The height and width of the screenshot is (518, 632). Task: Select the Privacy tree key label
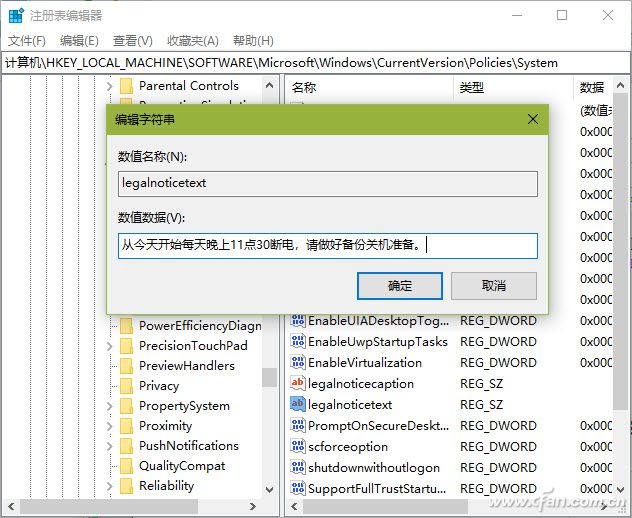point(159,386)
